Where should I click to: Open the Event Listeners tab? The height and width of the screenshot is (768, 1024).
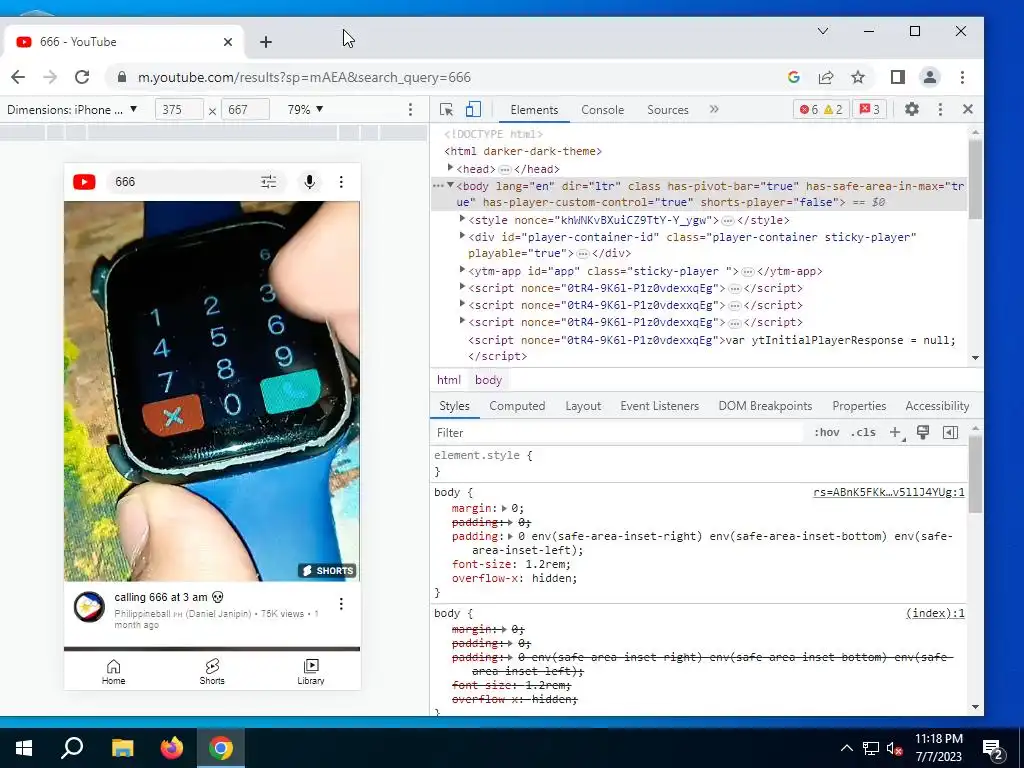[659, 406]
